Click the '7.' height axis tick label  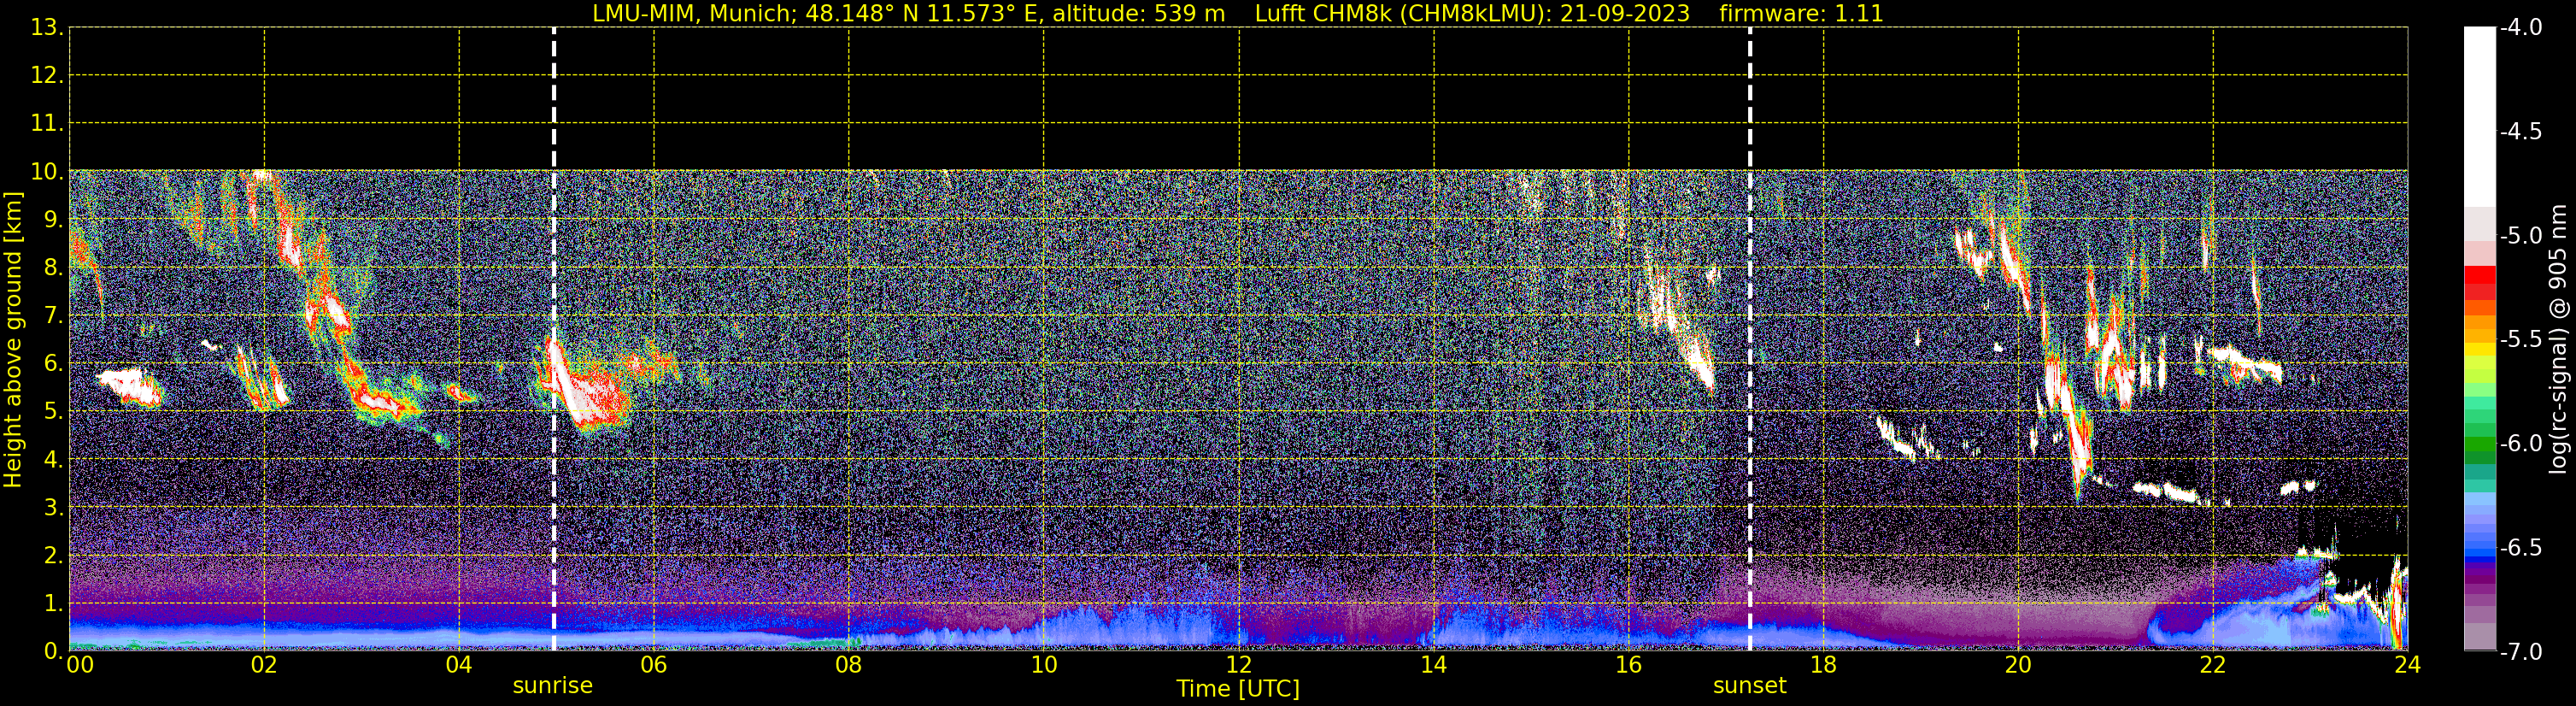54,316
